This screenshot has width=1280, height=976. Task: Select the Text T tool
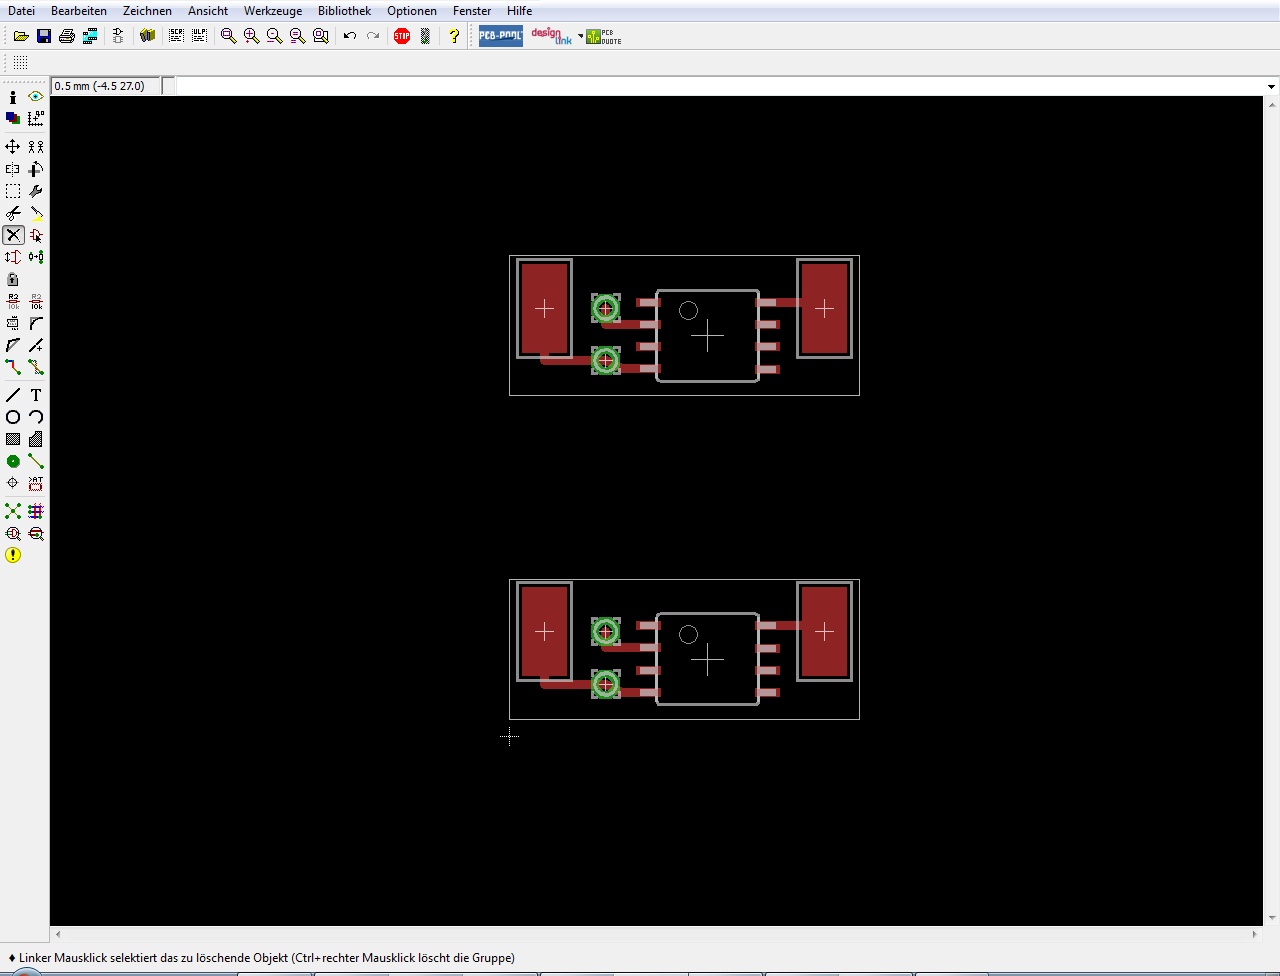pos(36,395)
